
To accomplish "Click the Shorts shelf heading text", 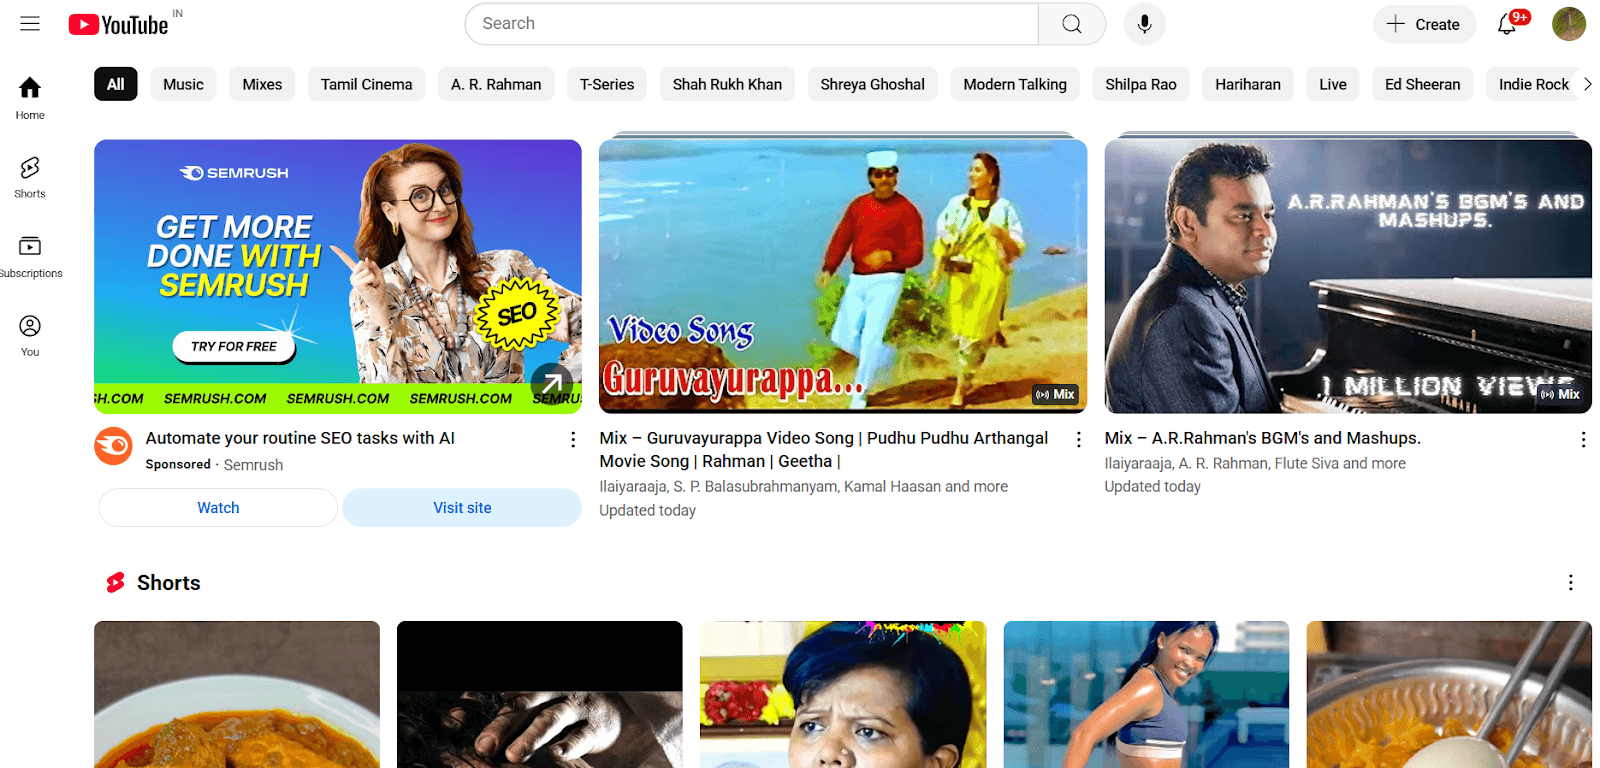I will (x=169, y=583).
